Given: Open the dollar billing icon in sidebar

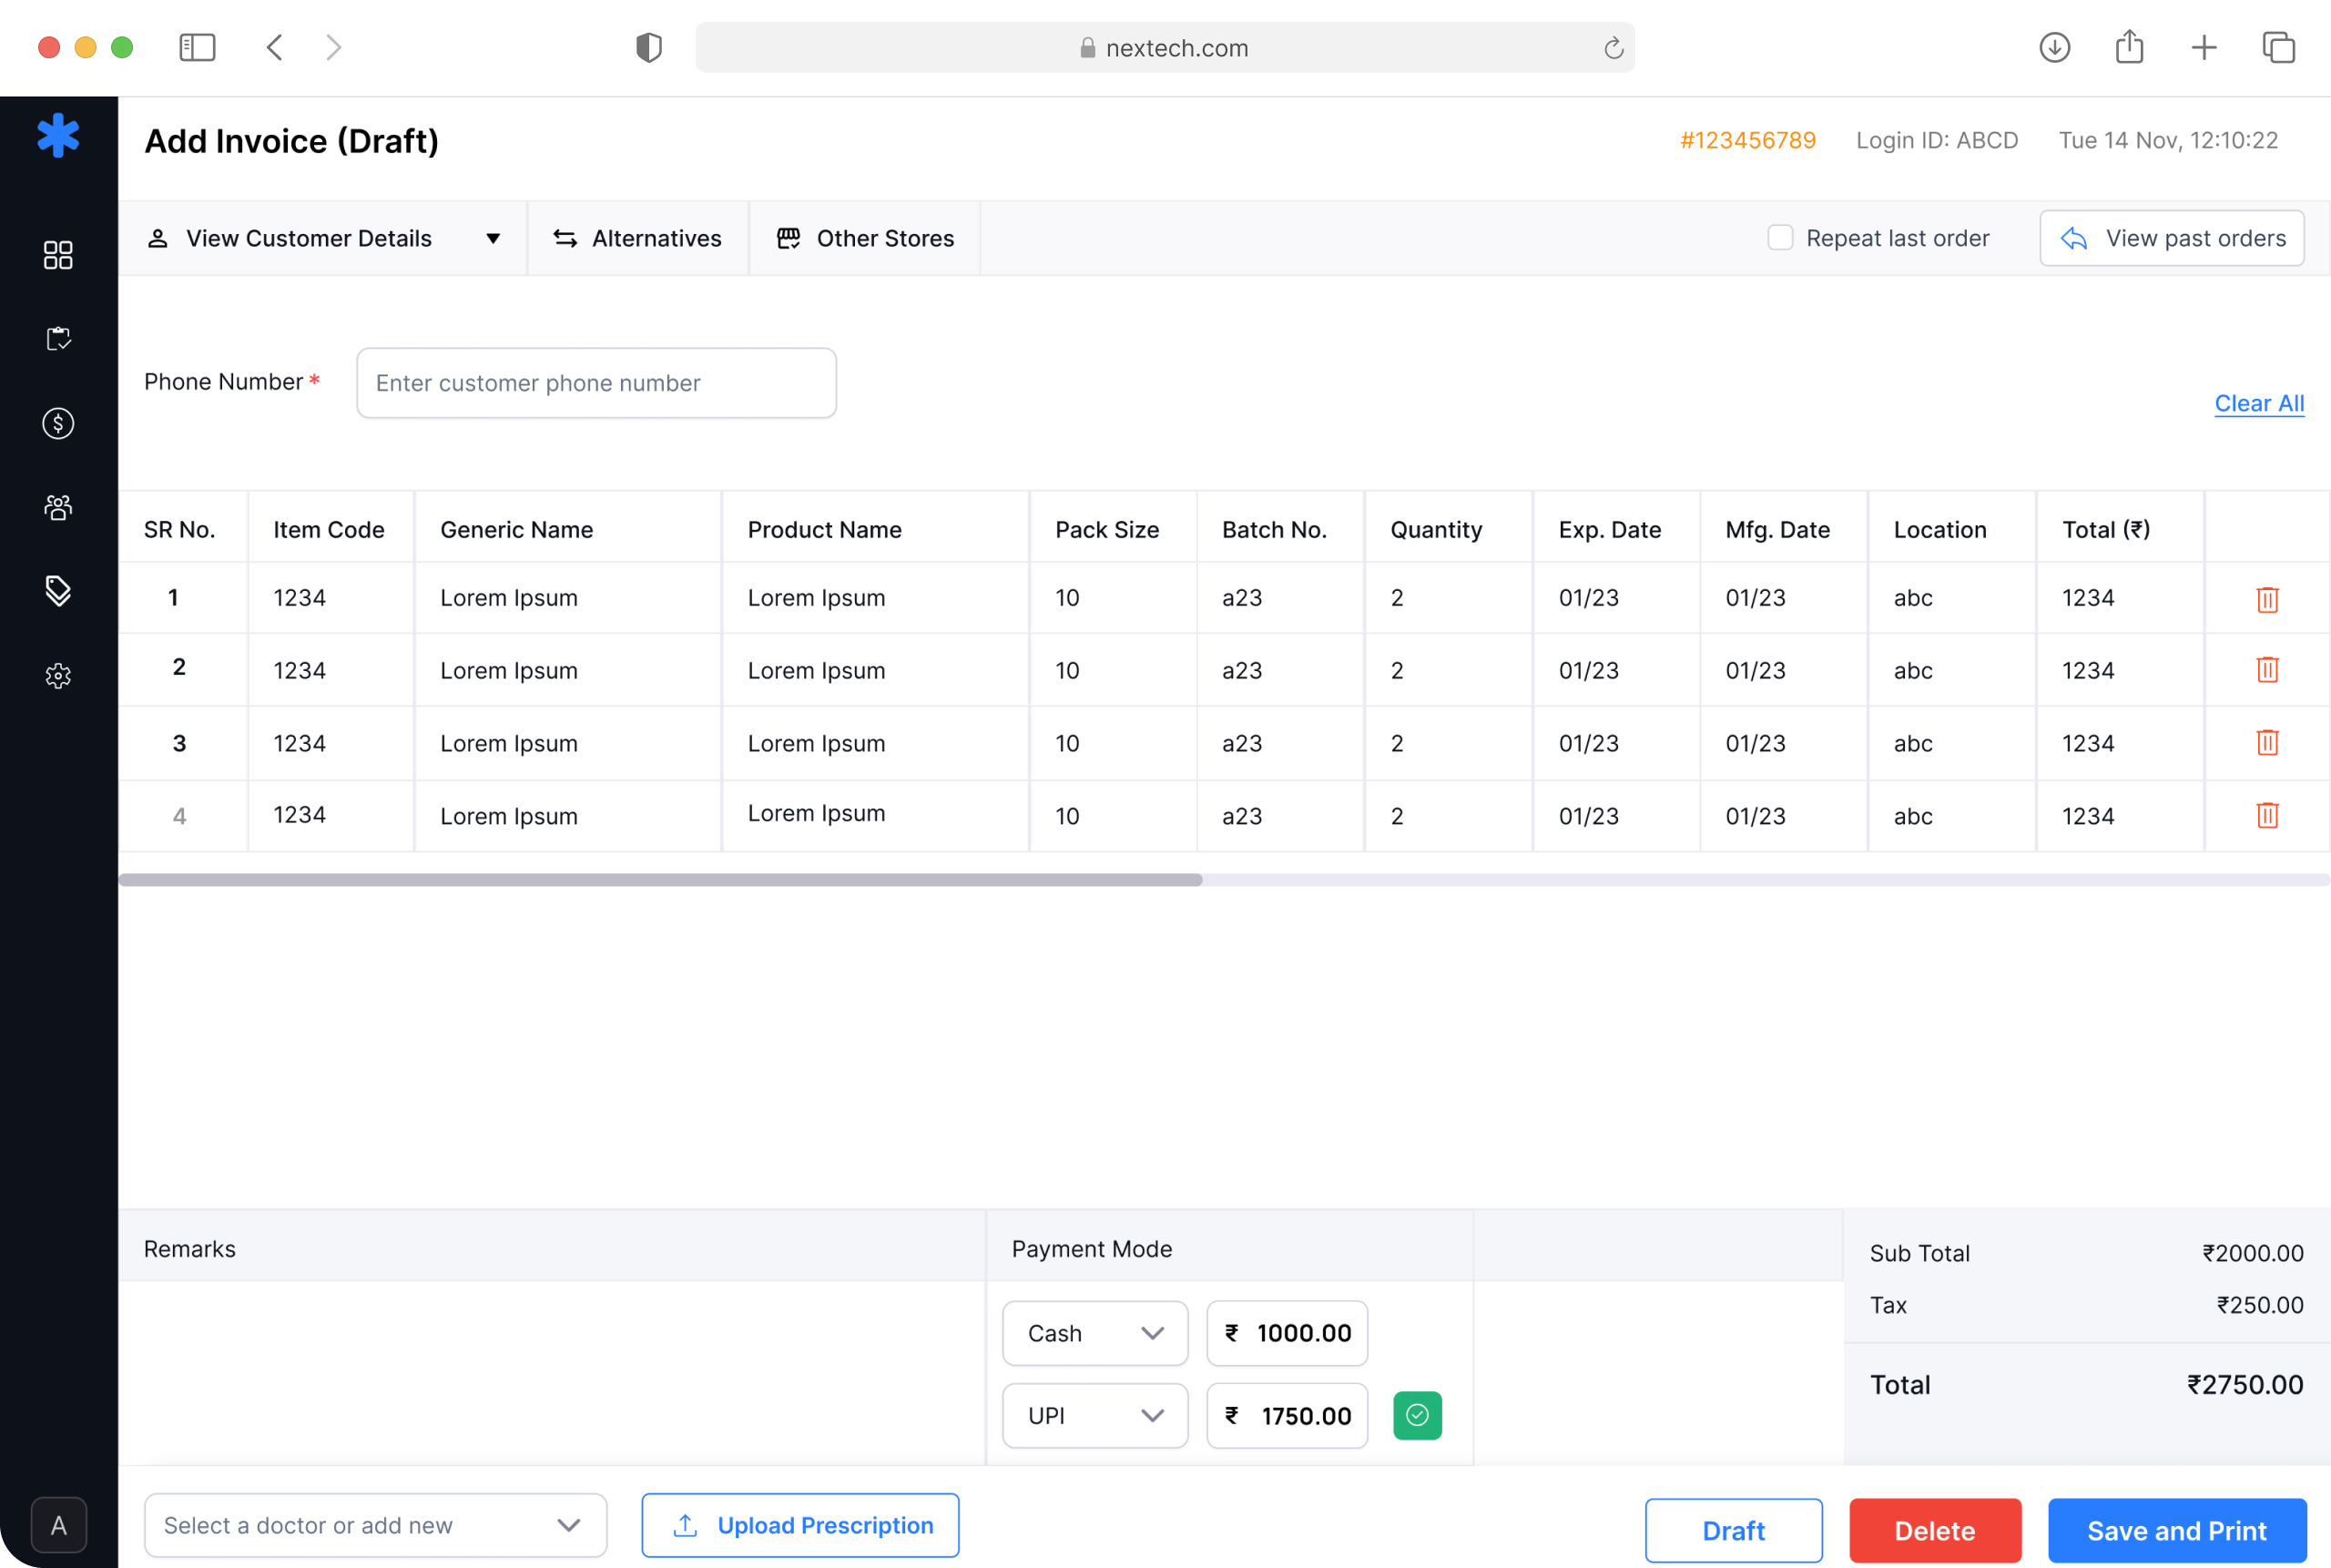Looking at the screenshot, I should click(x=58, y=423).
